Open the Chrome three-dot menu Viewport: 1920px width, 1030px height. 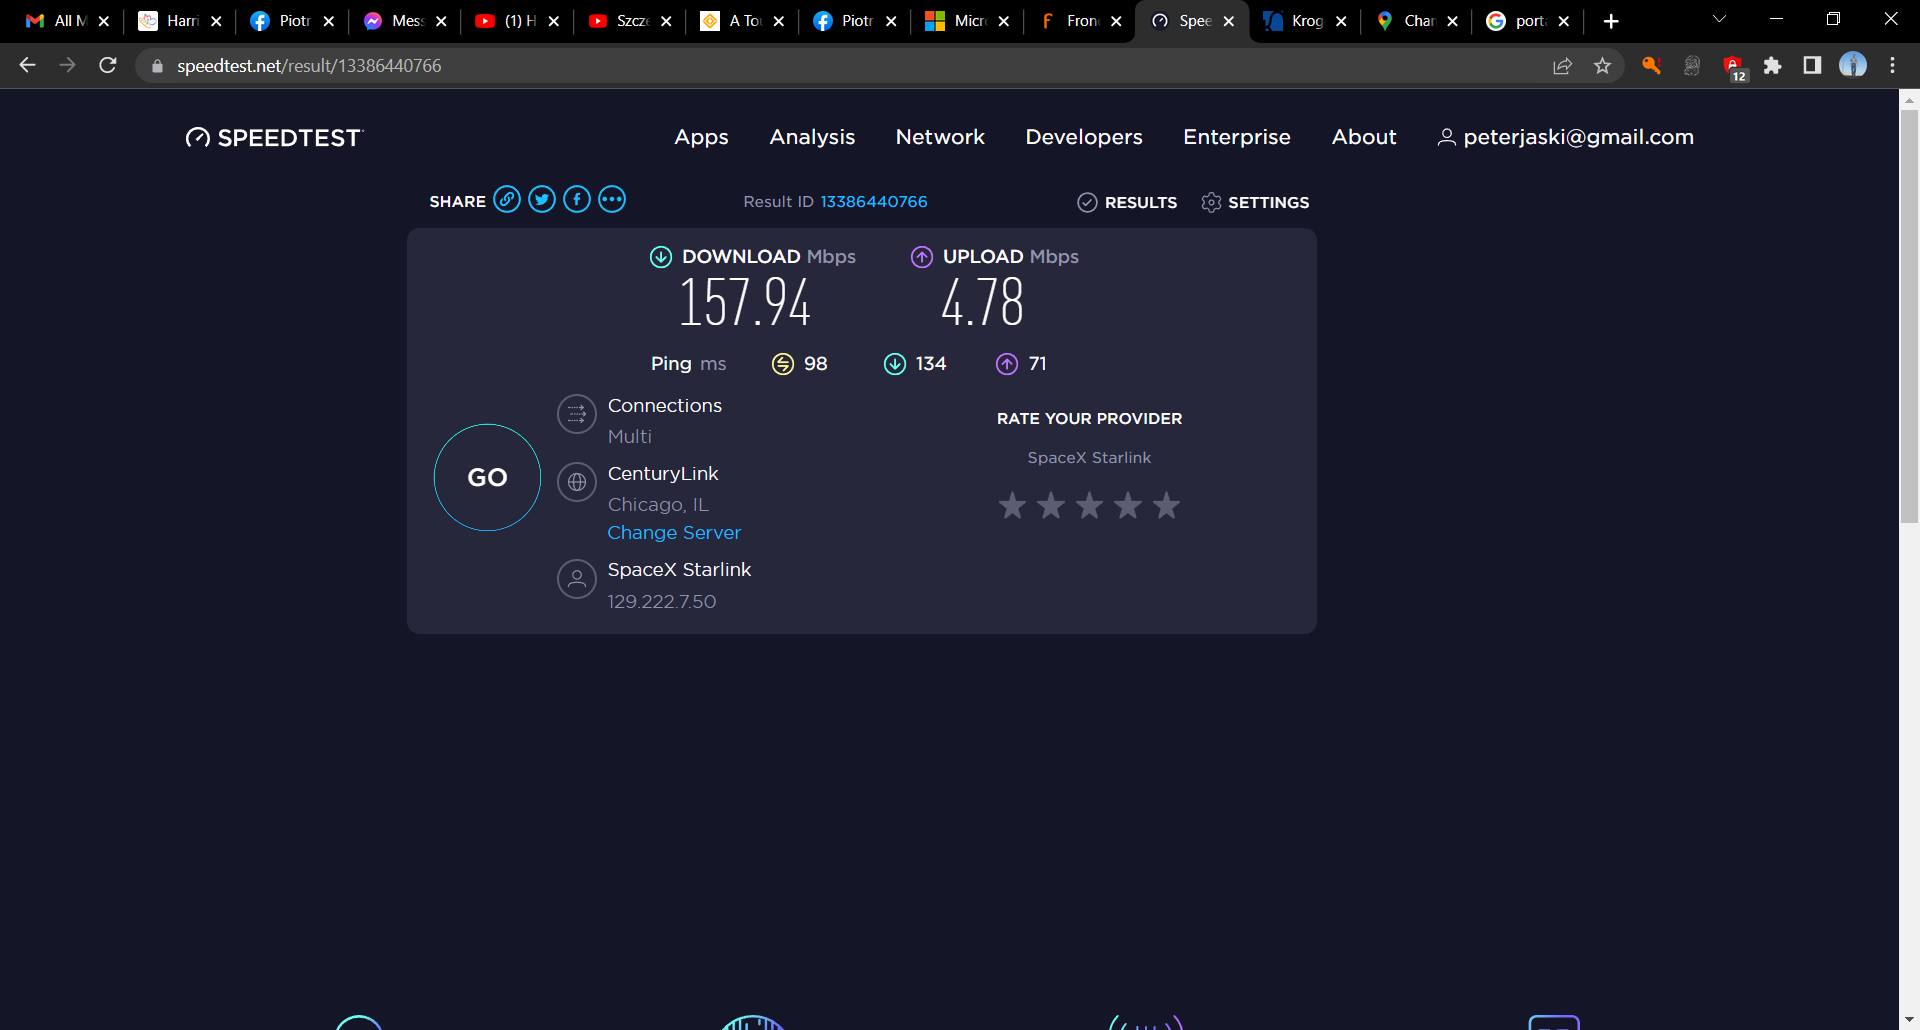tap(1892, 65)
